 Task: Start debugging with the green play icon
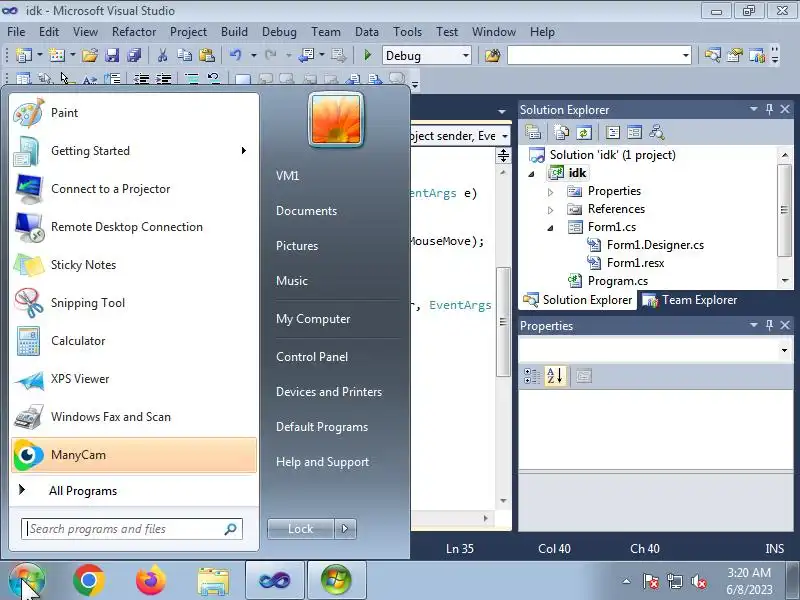367,55
